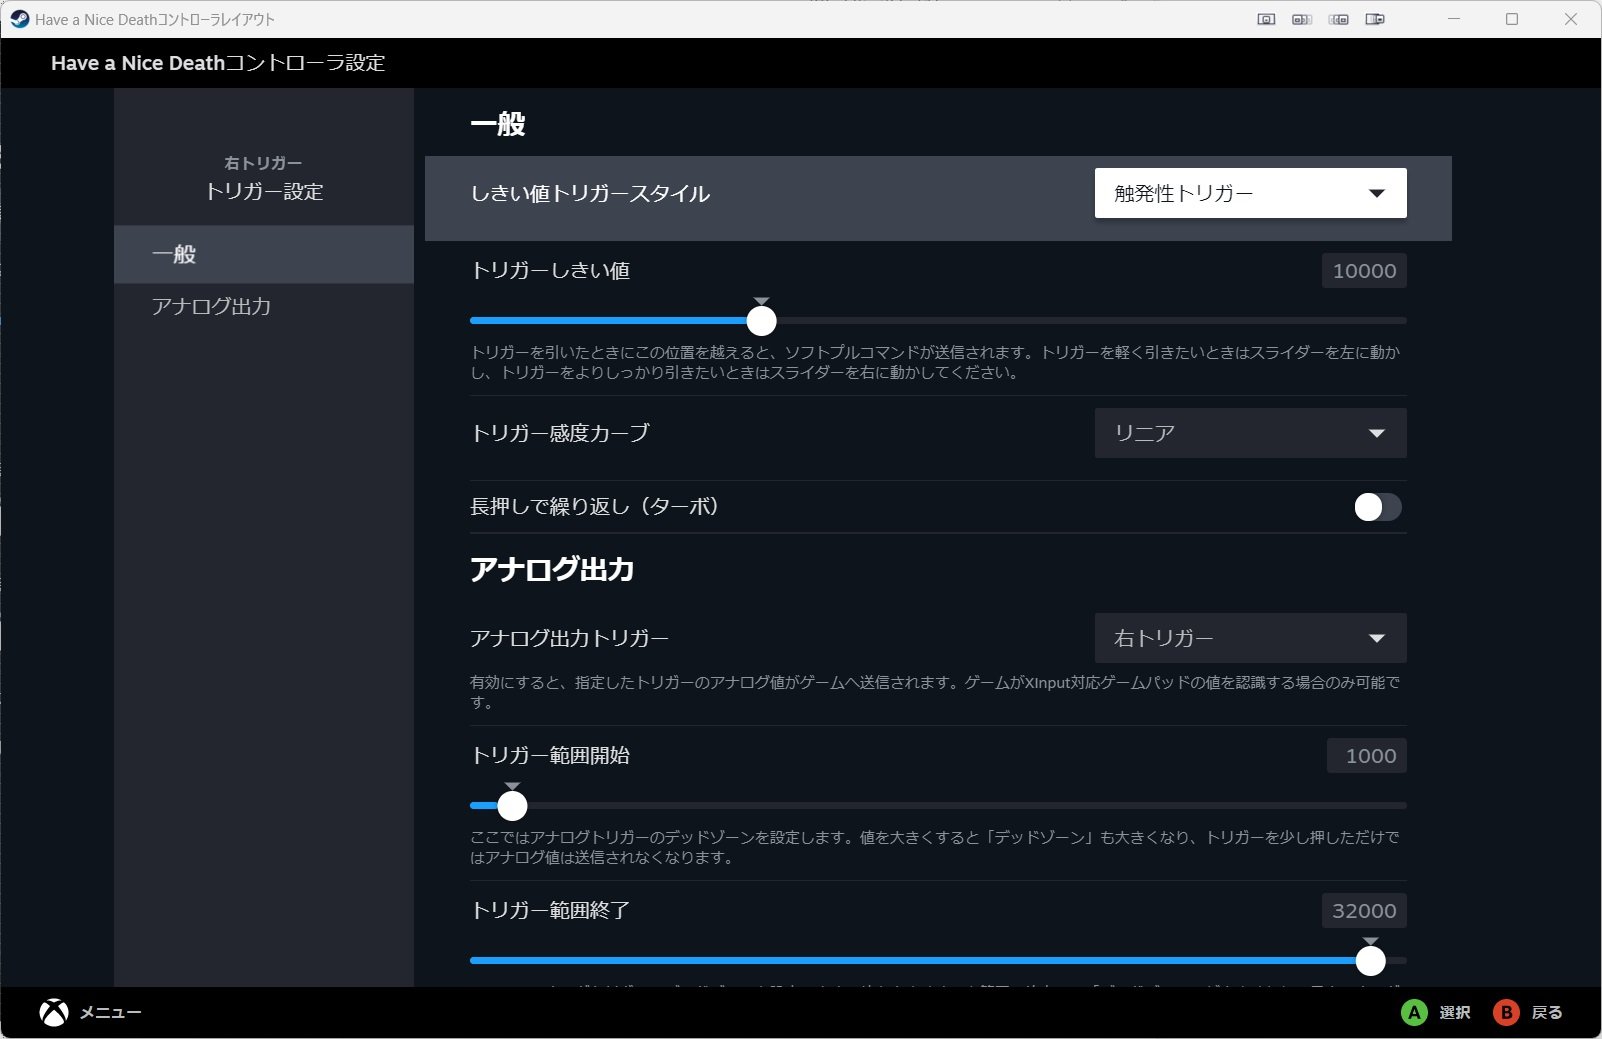This screenshot has height=1039, width=1602.
Task: Click 右トリガー トリガー設定 sidebar header
Action: tap(264, 178)
